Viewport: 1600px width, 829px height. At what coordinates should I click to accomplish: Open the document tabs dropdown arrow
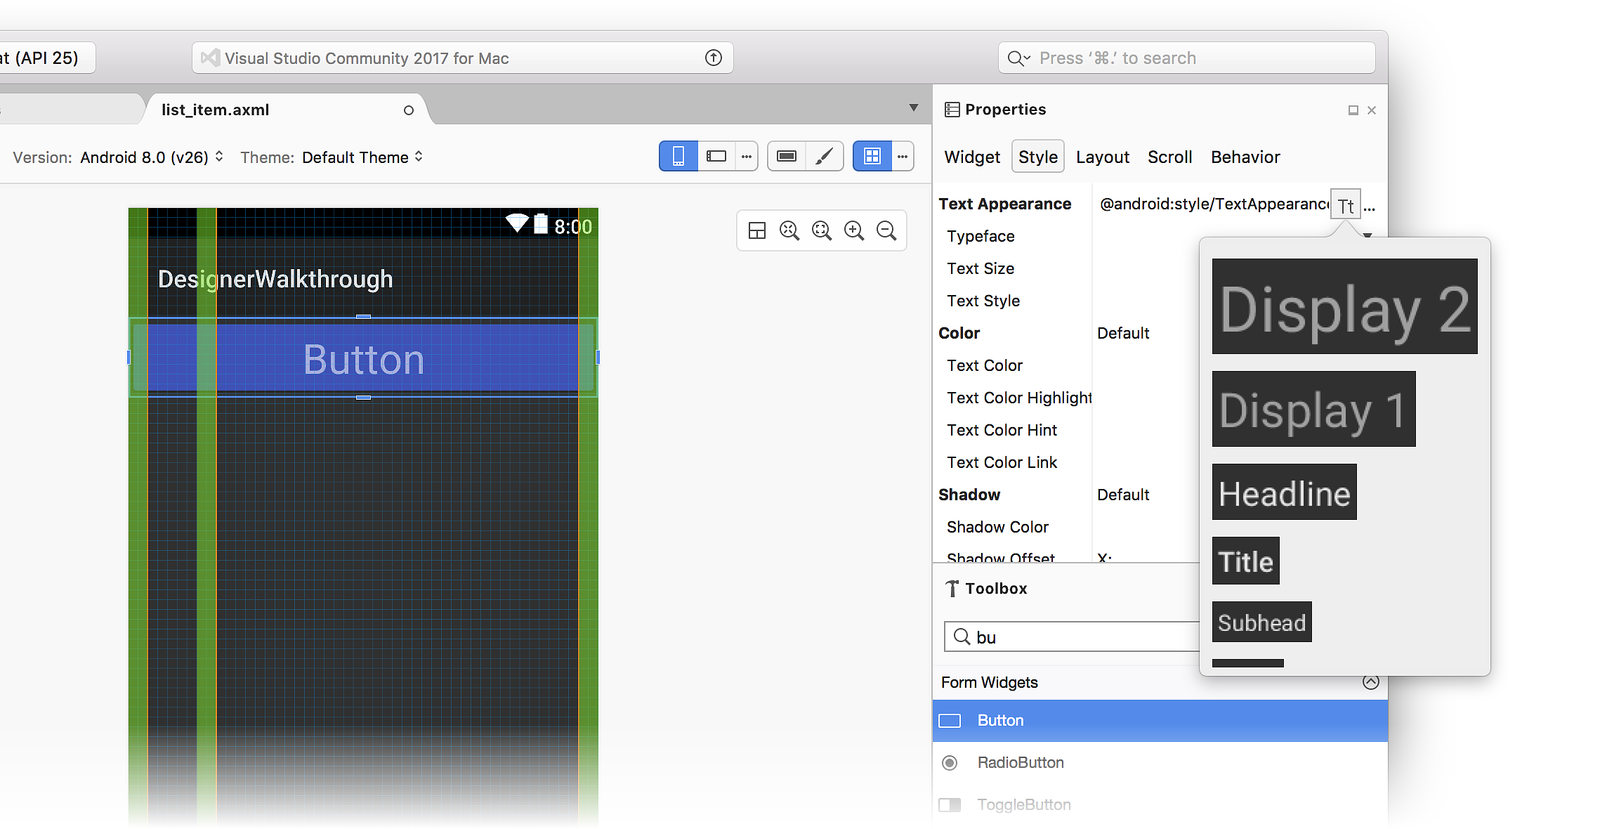pos(913,108)
